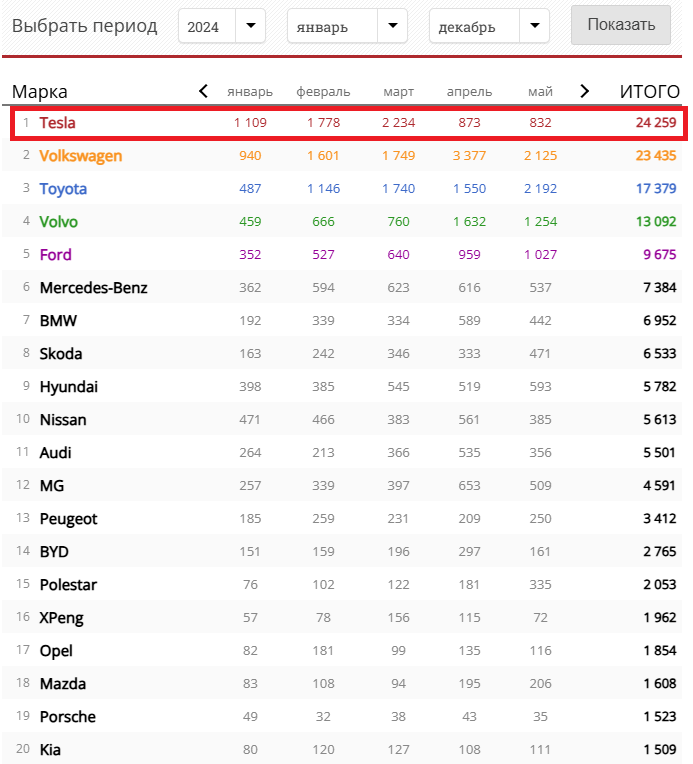Expand the январь start month dropdown

[347, 26]
